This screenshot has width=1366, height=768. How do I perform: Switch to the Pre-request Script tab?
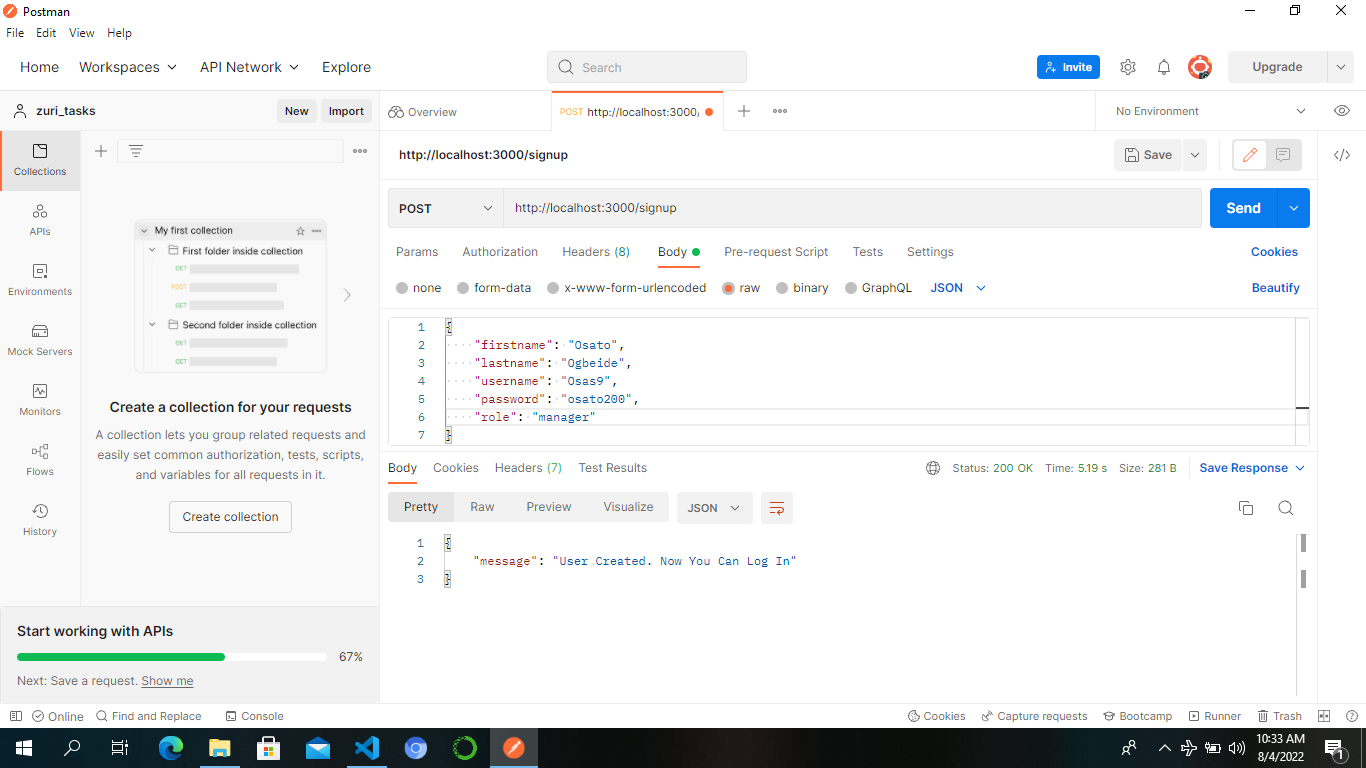(x=776, y=252)
